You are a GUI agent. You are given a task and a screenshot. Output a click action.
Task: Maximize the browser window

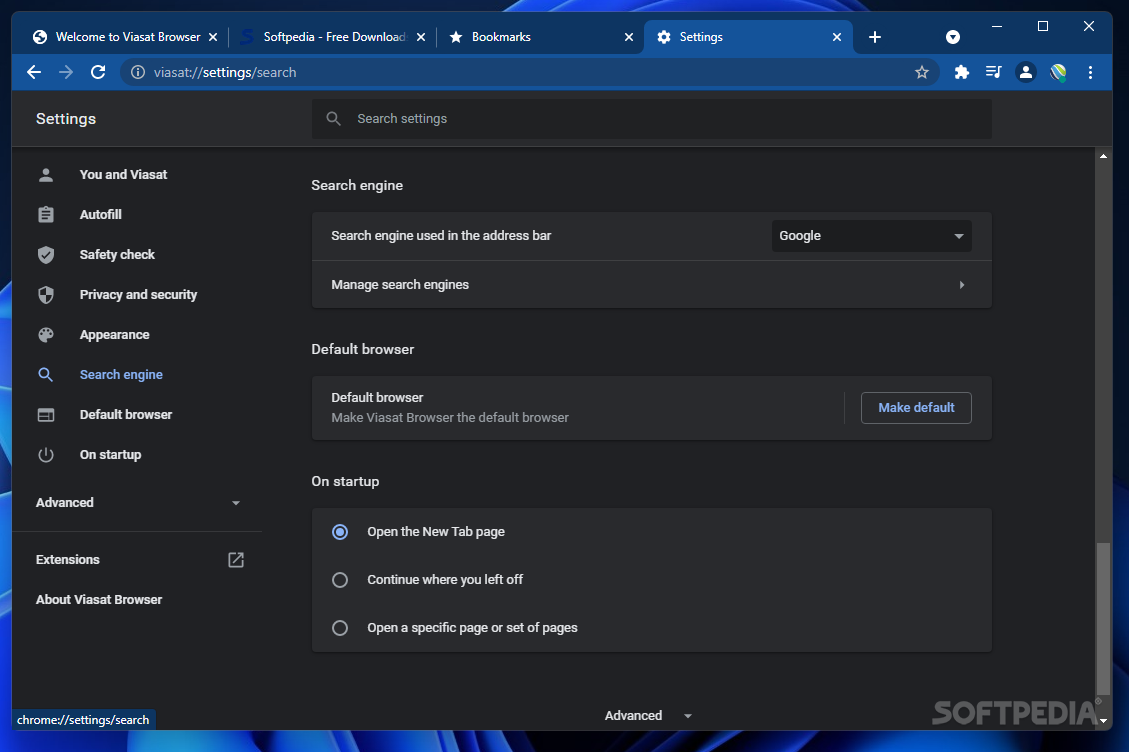[1043, 27]
